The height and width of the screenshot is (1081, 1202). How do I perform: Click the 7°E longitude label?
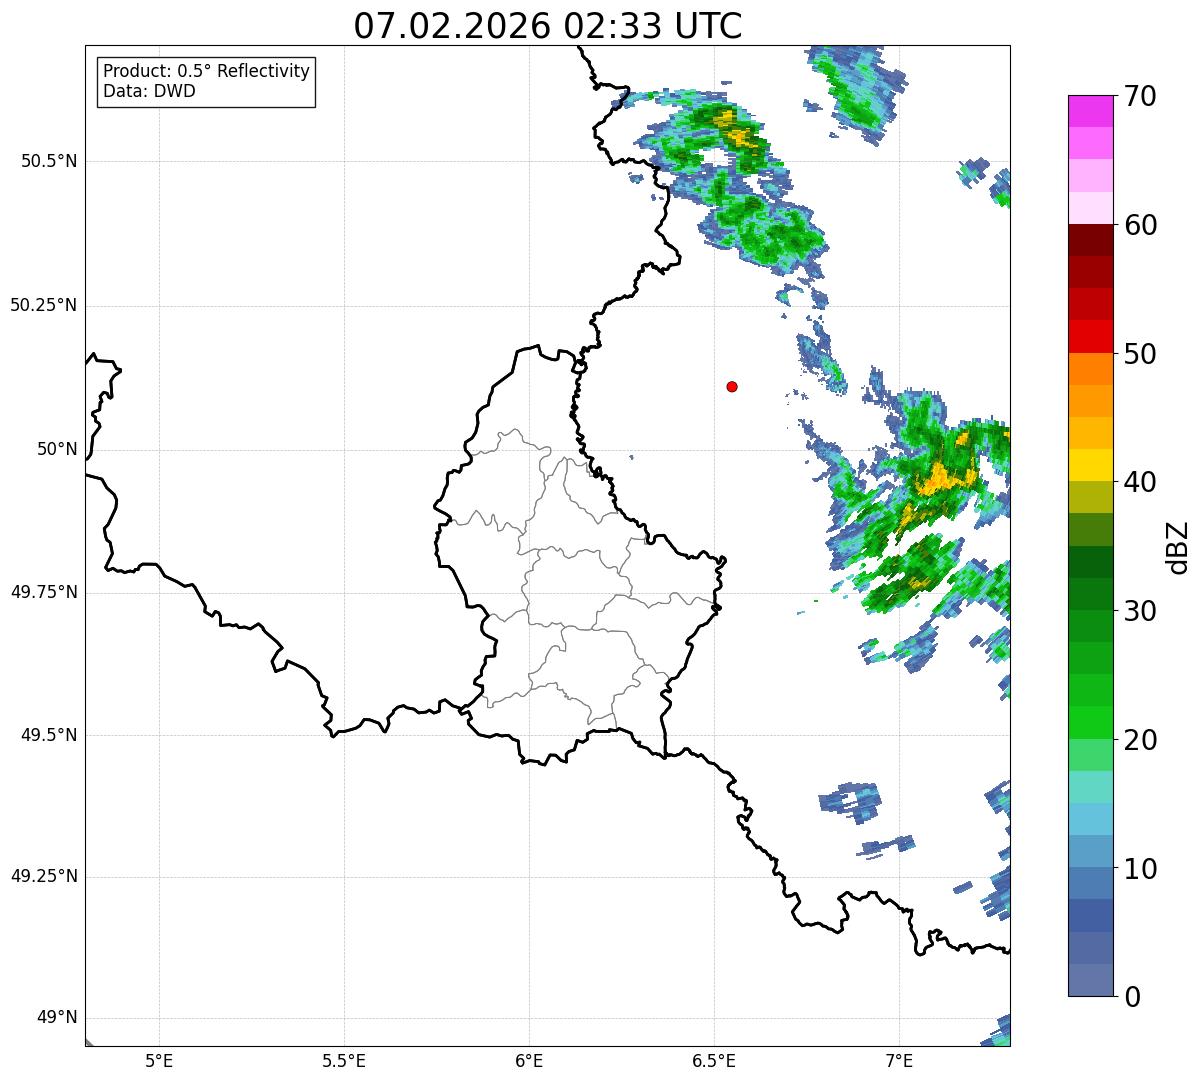(899, 1060)
